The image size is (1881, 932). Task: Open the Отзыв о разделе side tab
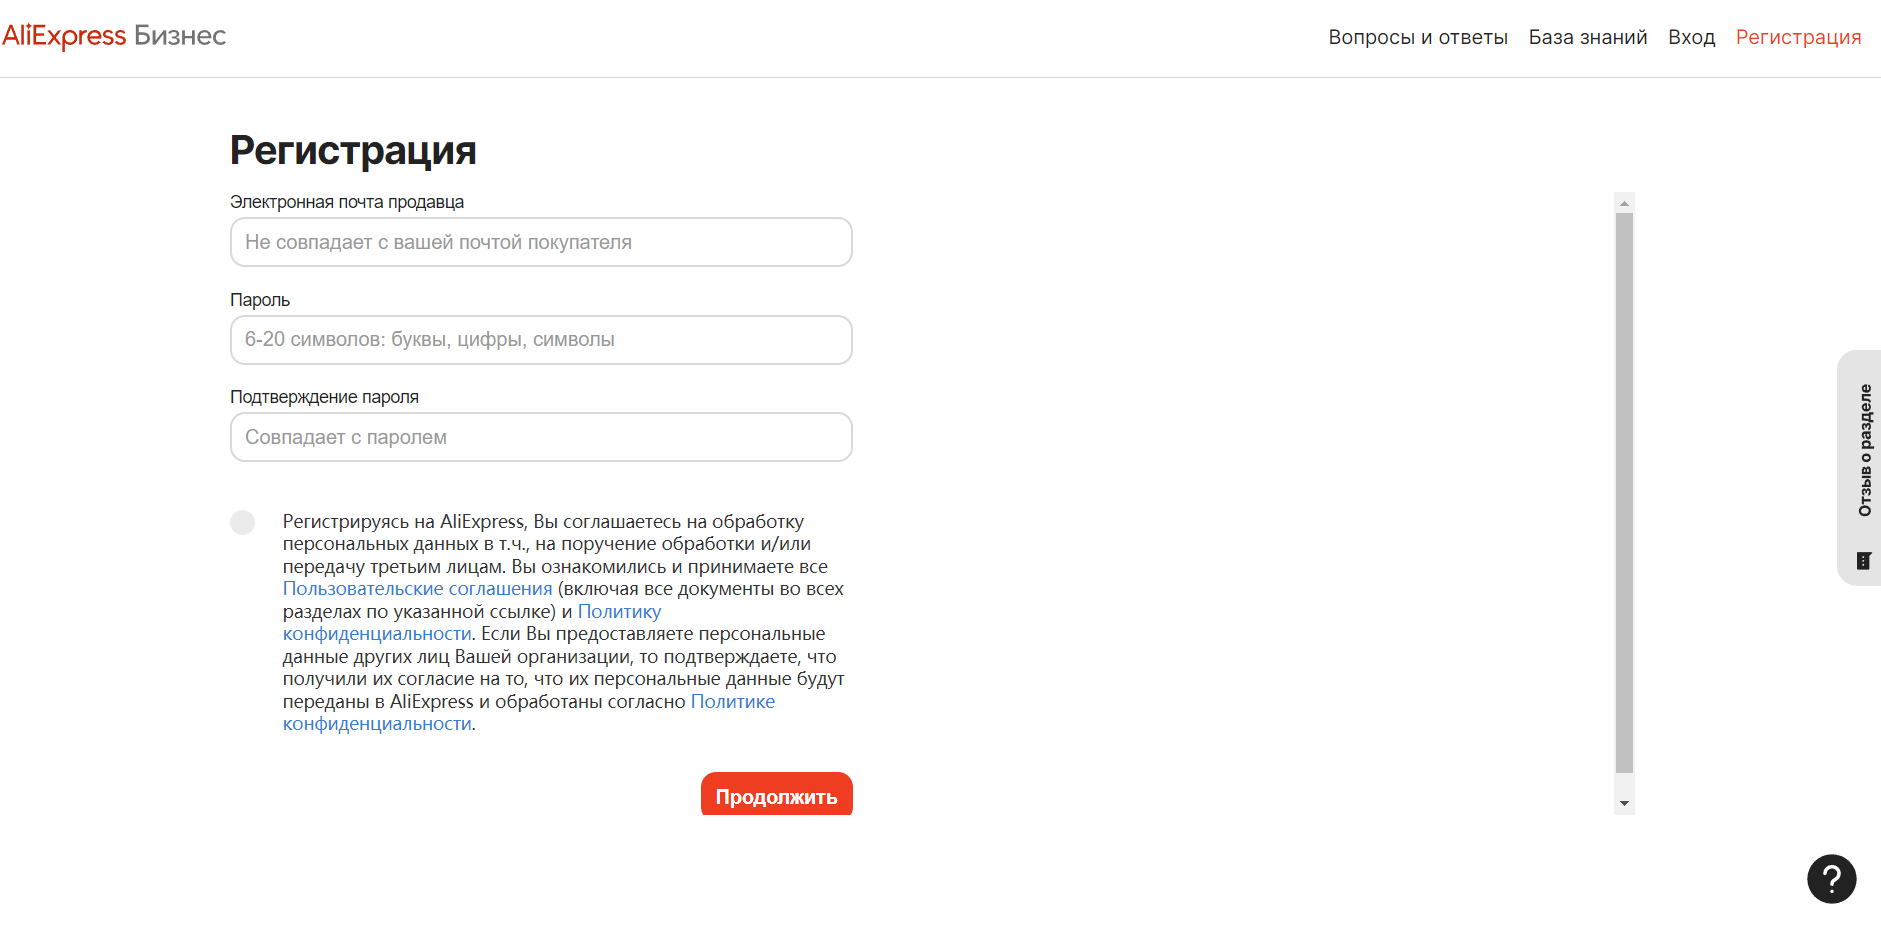coord(1860,467)
